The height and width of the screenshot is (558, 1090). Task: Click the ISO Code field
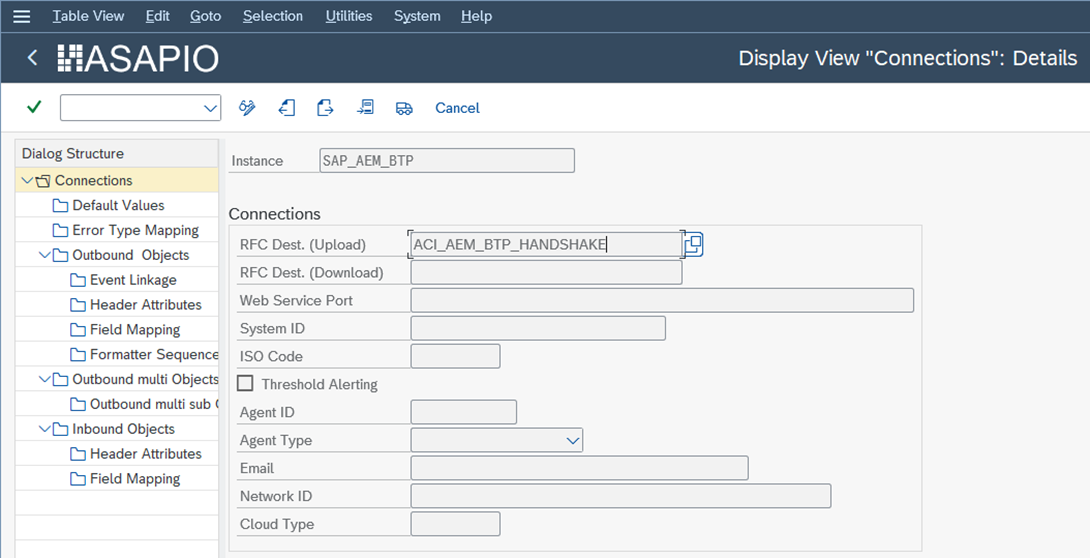click(x=455, y=356)
